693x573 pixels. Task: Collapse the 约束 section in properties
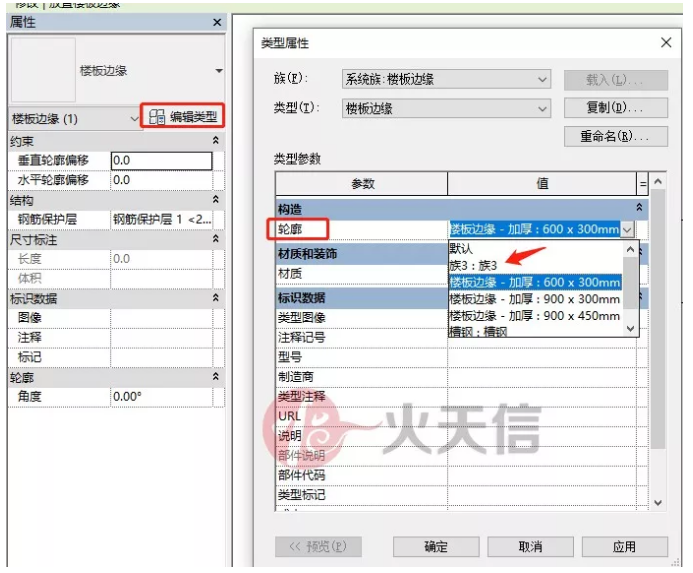(x=215, y=140)
